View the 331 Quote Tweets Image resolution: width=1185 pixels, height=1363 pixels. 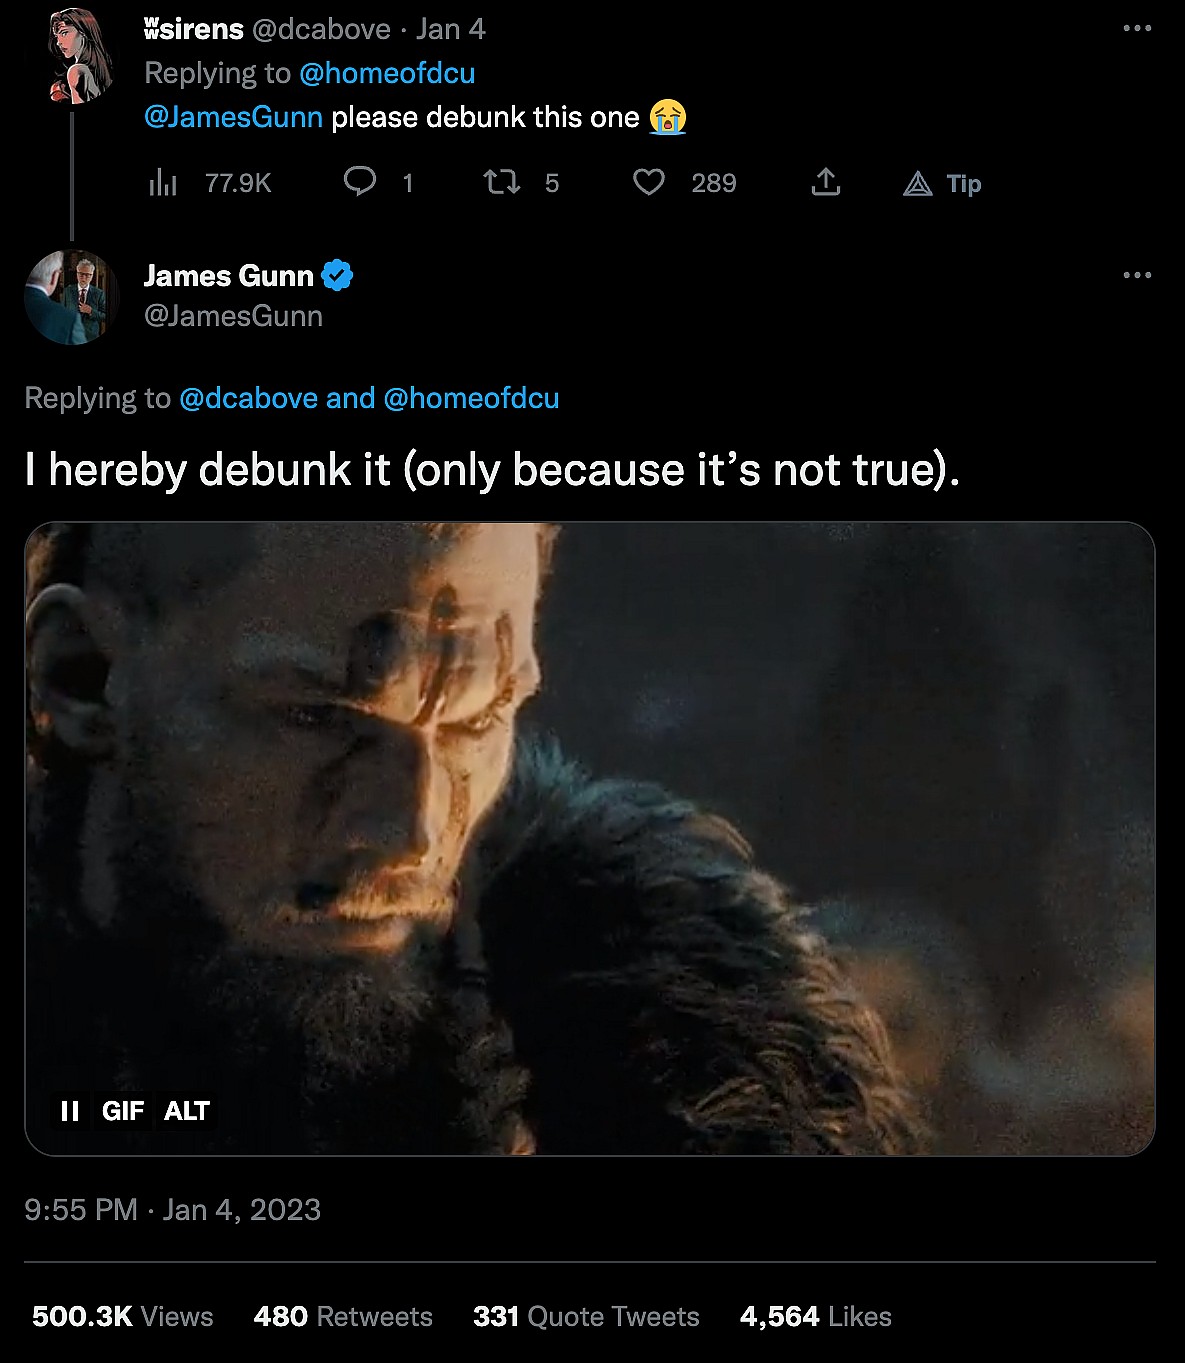point(586,1316)
